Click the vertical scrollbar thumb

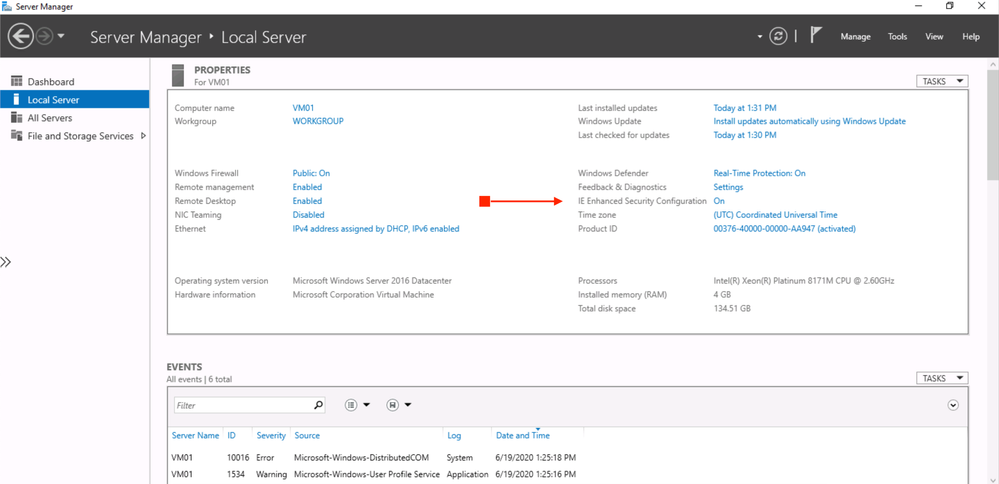[993, 127]
